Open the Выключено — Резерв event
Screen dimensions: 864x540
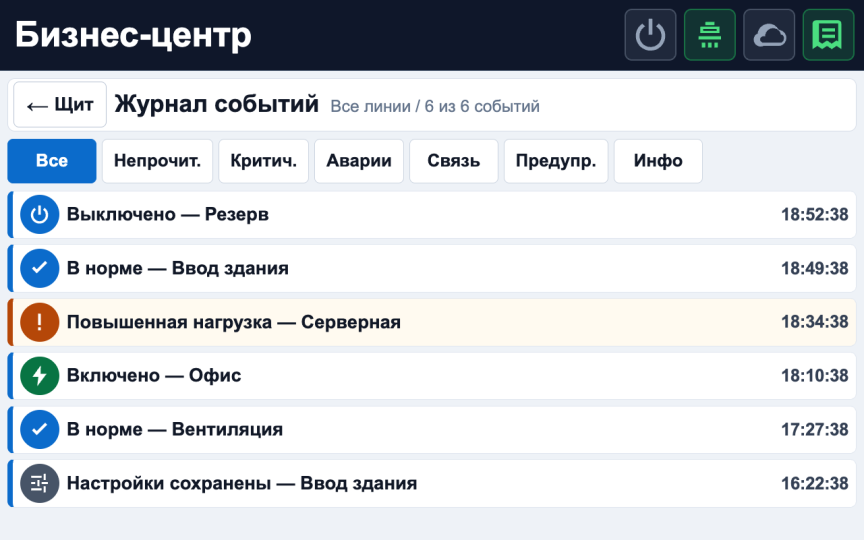coord(432,214)
